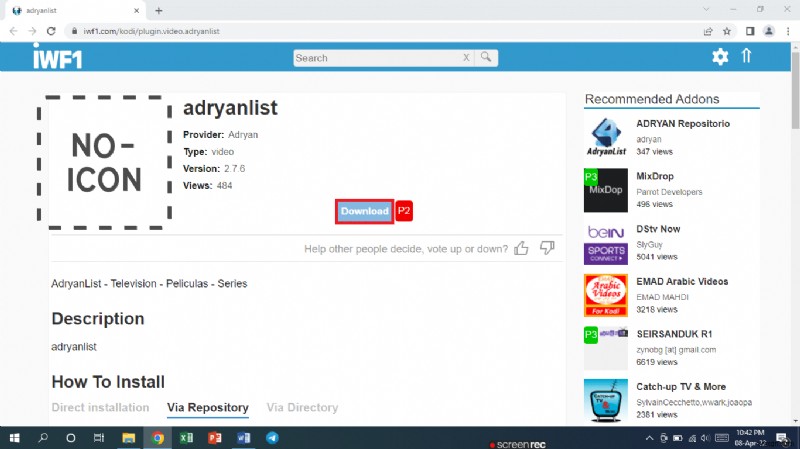This screenshot has height=449, width=800.
Task: Open the DStv Now addon link
Action: point(658,229)
